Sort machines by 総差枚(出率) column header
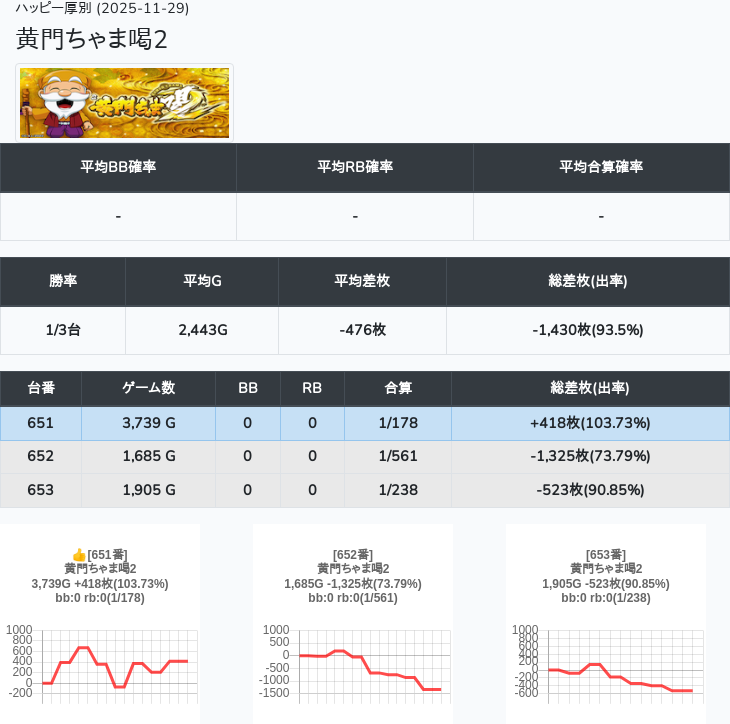 pos(590,388)
